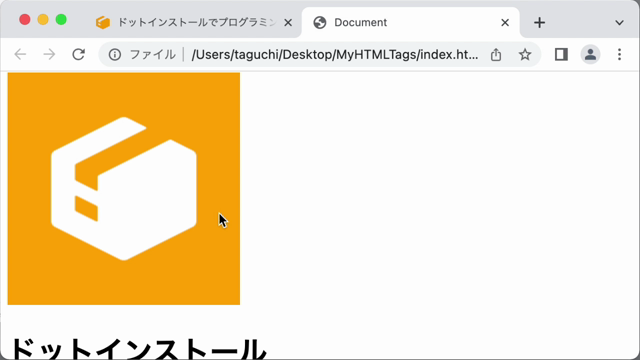This screenshot has width=640, height=360.
Task: Click the red close window button
Action: [x=25, y=20]
